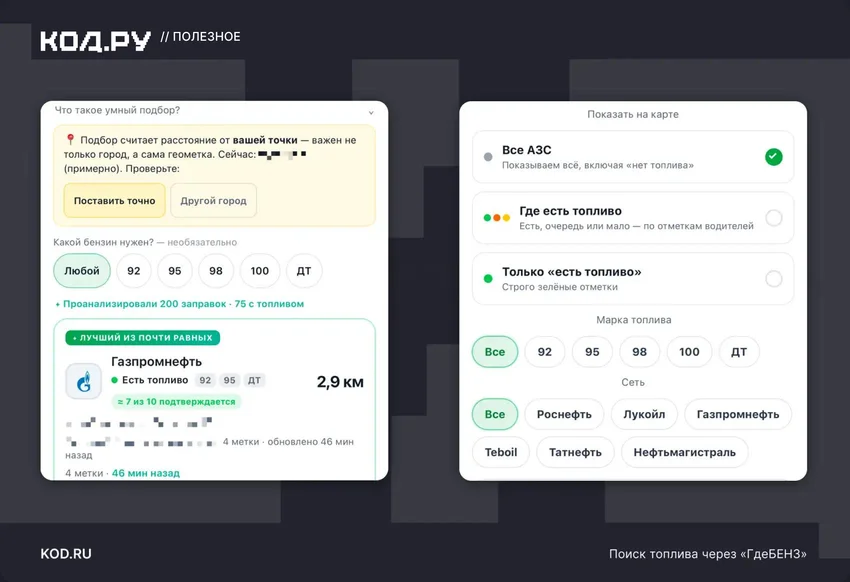The height and width of the screenshot is (582, 850).
Task: Click the 2,9 км distance value
Action: click(340, 382)
